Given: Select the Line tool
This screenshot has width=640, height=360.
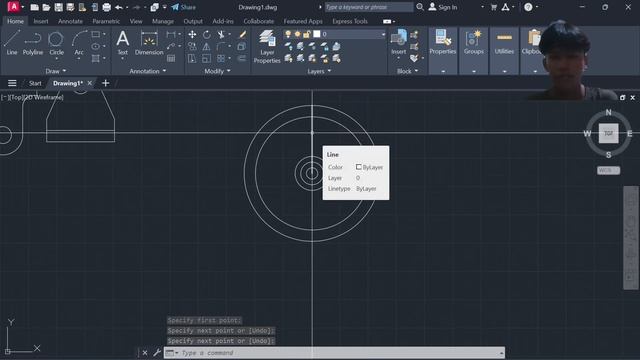Looking at the screenshot, I should tap(12, 42).
